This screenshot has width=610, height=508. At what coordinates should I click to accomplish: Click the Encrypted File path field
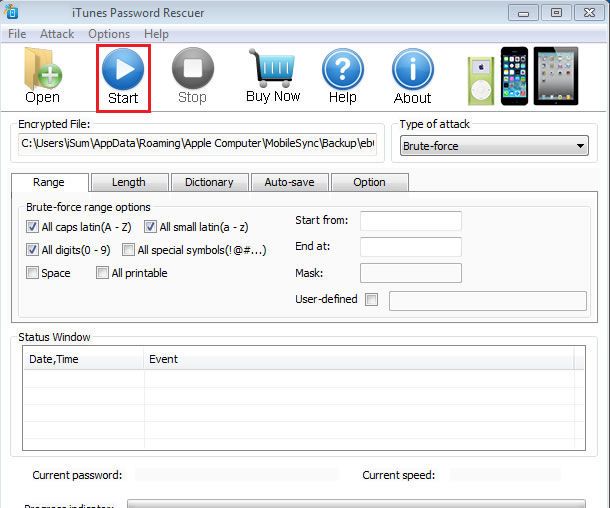(197, 144)
